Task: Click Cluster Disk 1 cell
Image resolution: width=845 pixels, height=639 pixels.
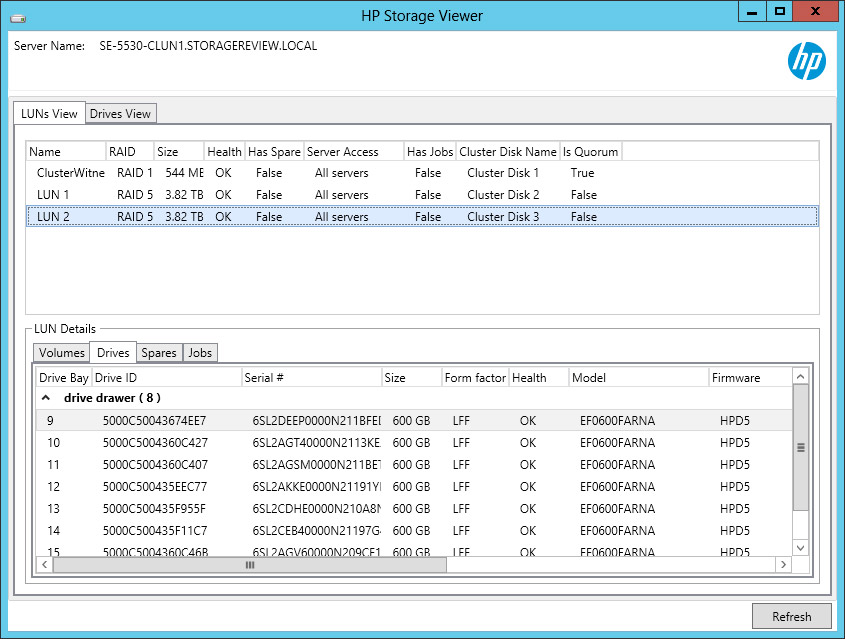Action: click(503, 173)
